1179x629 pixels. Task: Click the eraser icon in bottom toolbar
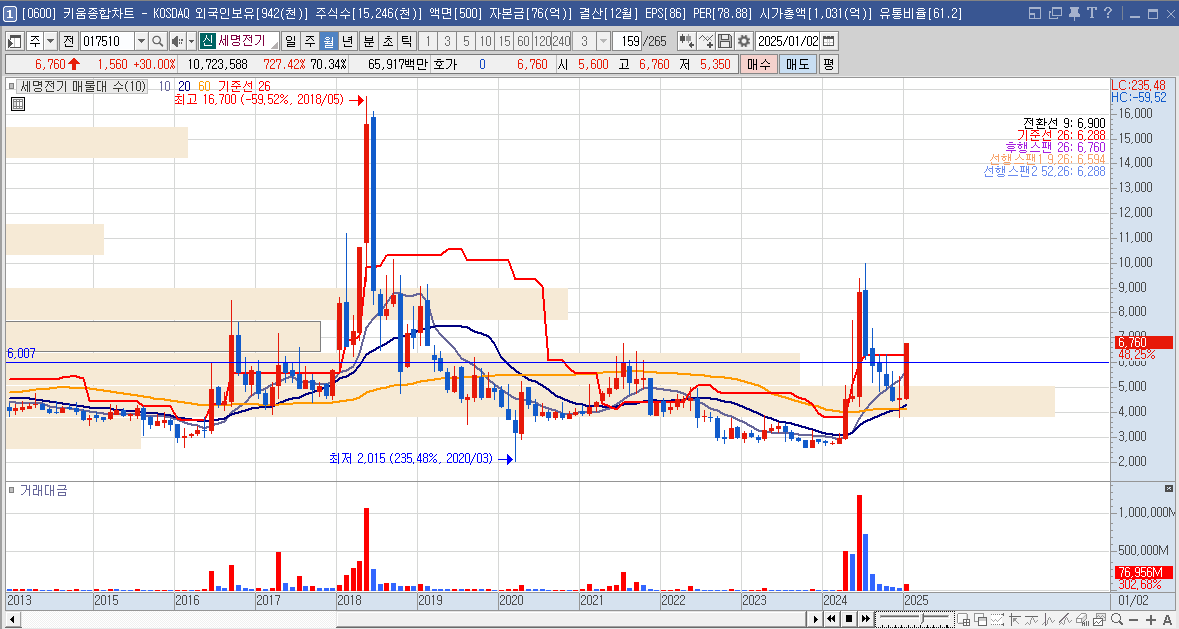click(1084, 619)
